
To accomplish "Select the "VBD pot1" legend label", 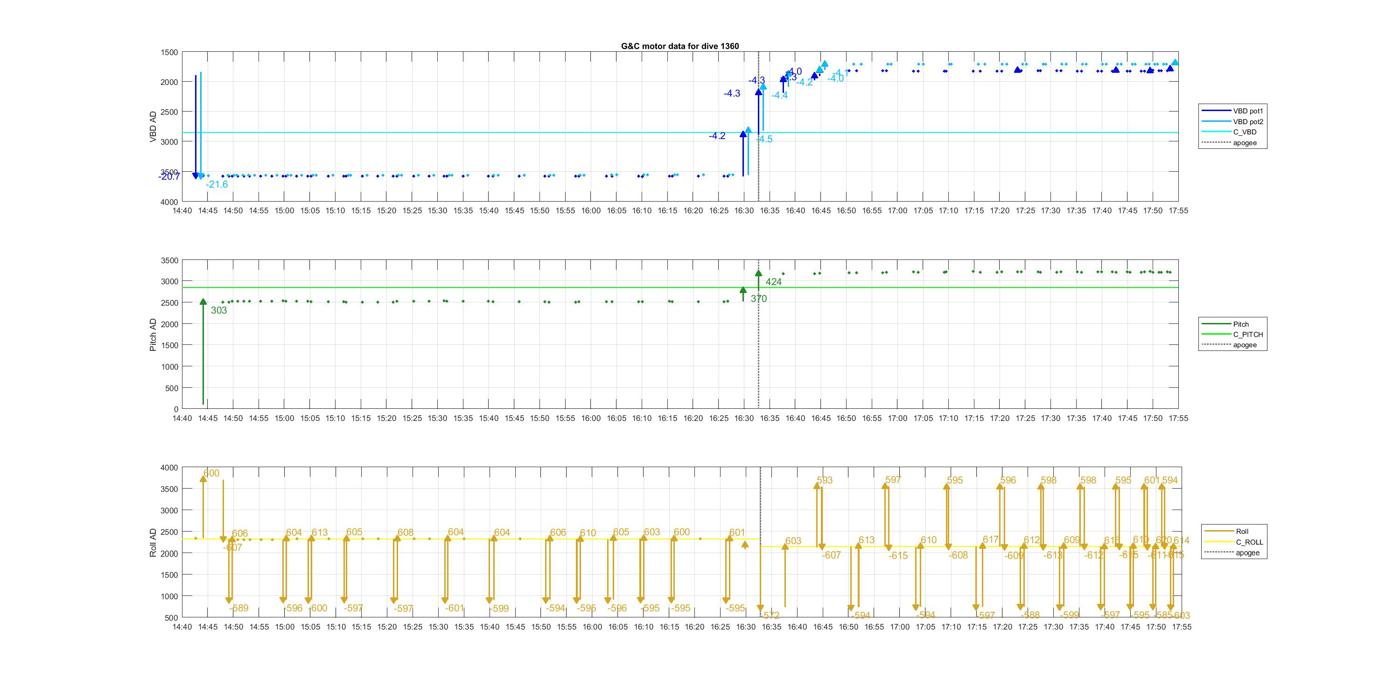I will coord(1249,111).
